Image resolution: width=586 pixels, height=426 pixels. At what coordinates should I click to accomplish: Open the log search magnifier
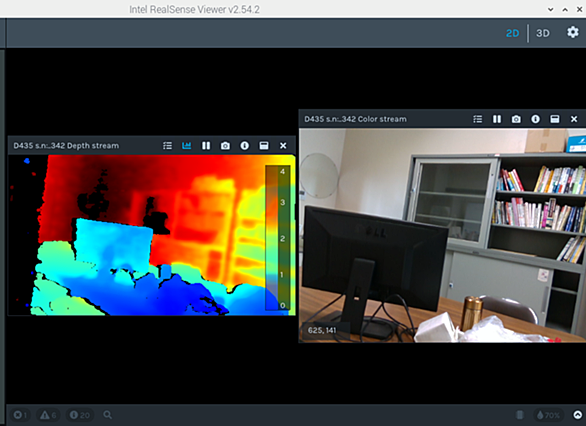(x=108, y=415)
